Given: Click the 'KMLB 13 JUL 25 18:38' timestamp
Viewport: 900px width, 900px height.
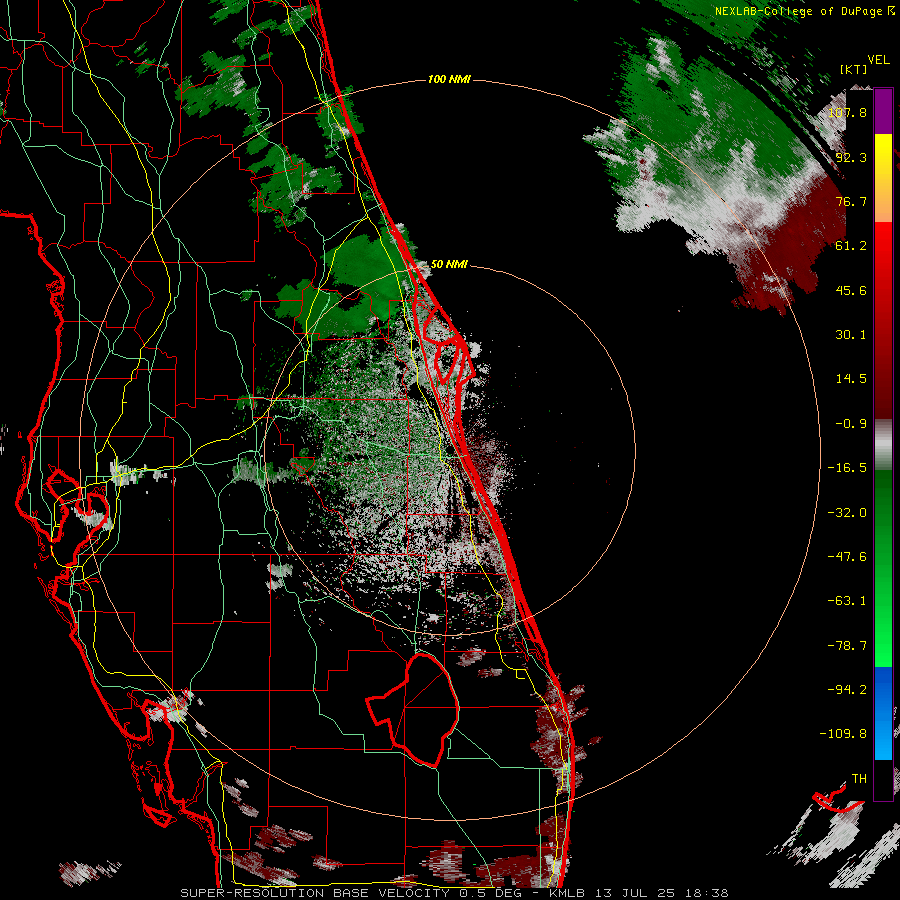Looking at the screenshot, I should [x=639, y=893].
